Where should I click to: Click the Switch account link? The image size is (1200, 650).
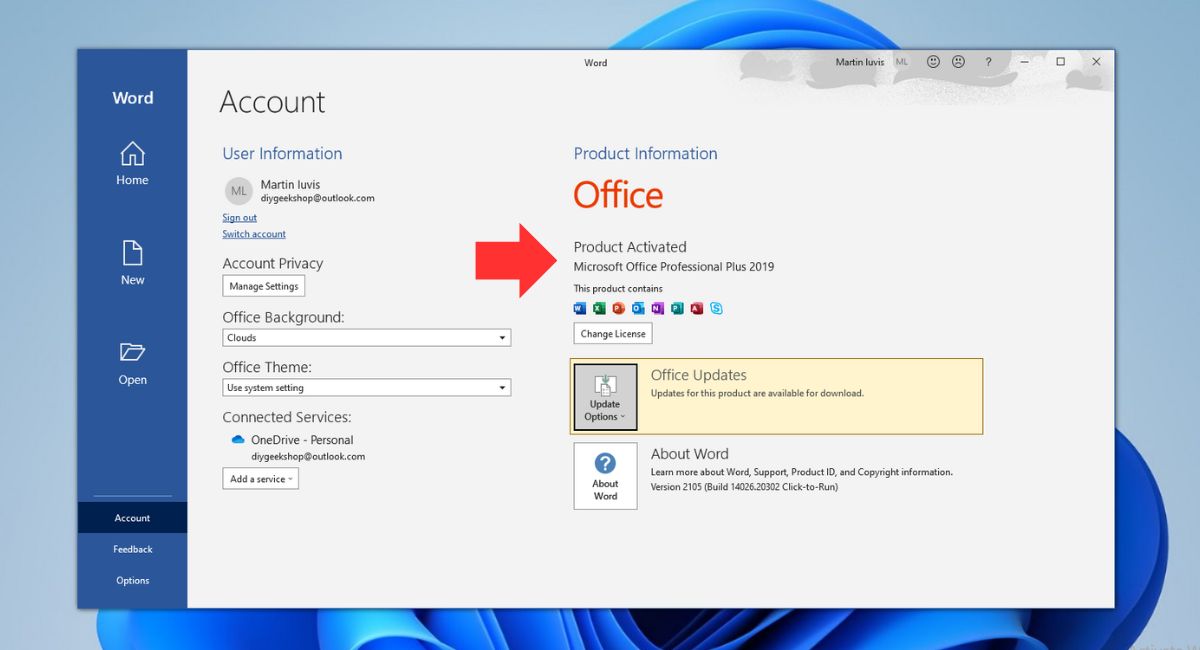[x=254, y=234]
